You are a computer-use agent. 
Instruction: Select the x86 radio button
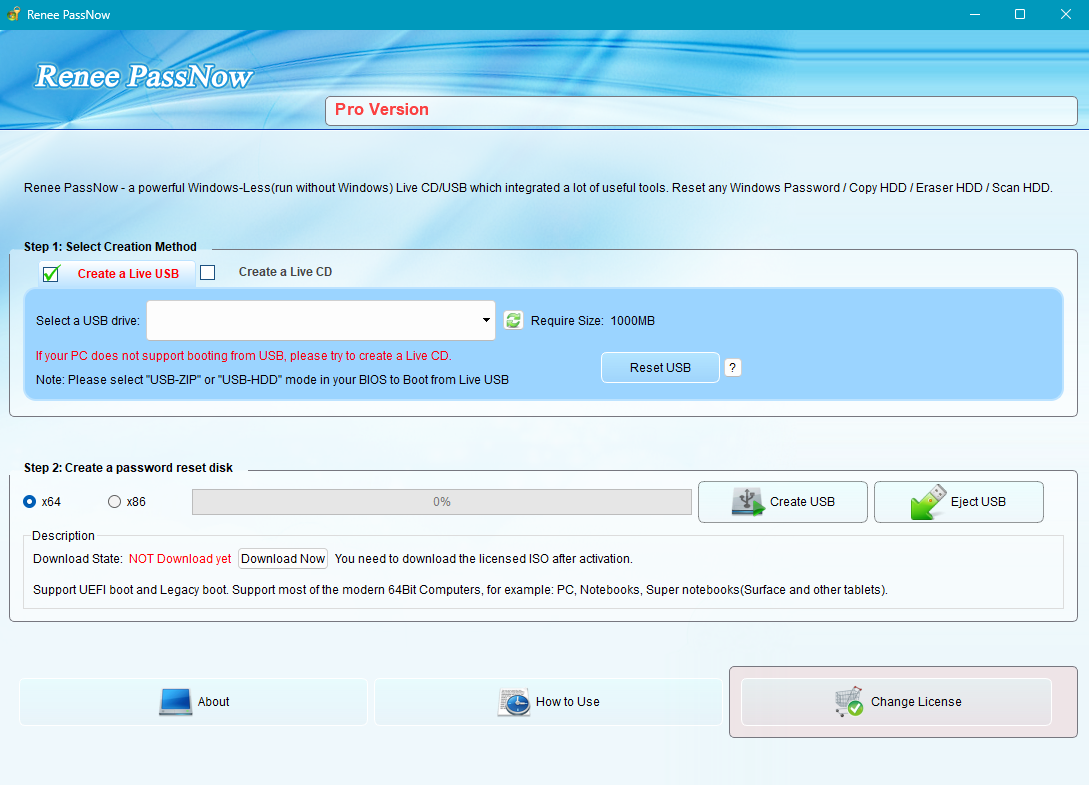click(115, 502)
